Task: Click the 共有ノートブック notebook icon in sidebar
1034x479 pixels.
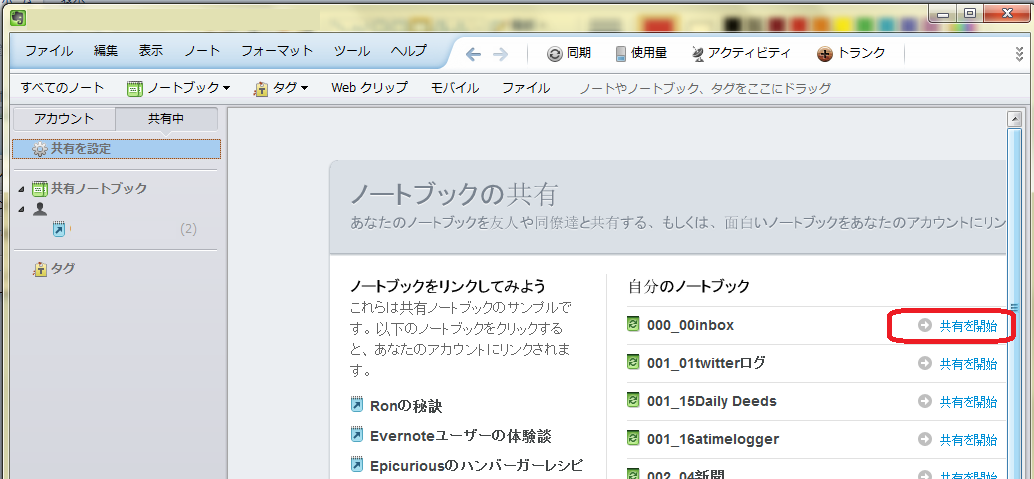Action: (x=40, y=189)
